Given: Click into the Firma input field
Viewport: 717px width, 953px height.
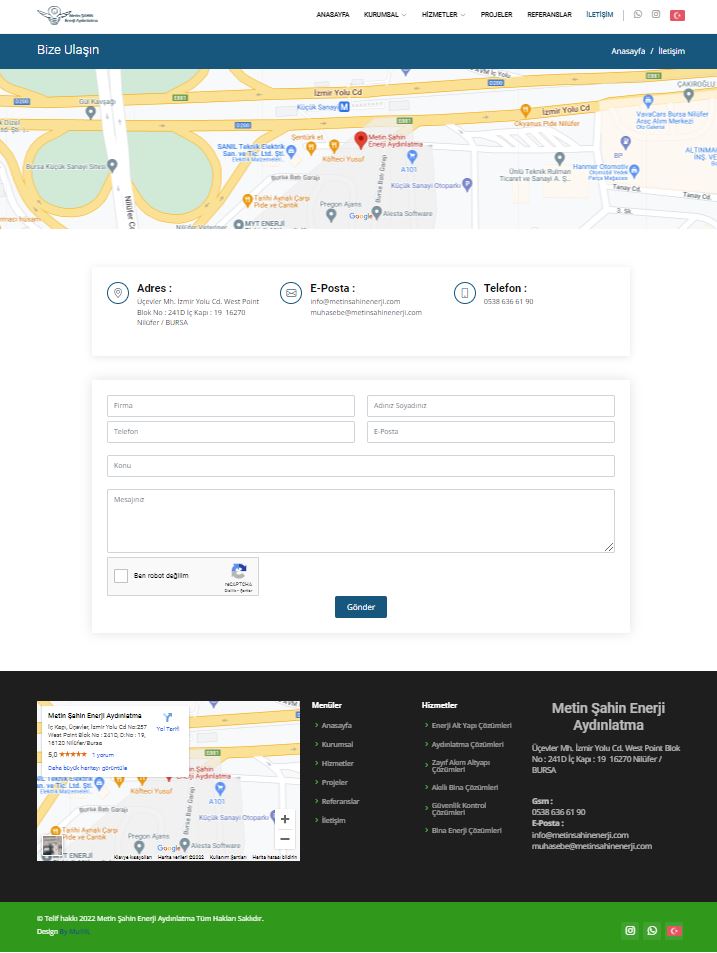Looking at the screenshot, I should coord(231,406).
